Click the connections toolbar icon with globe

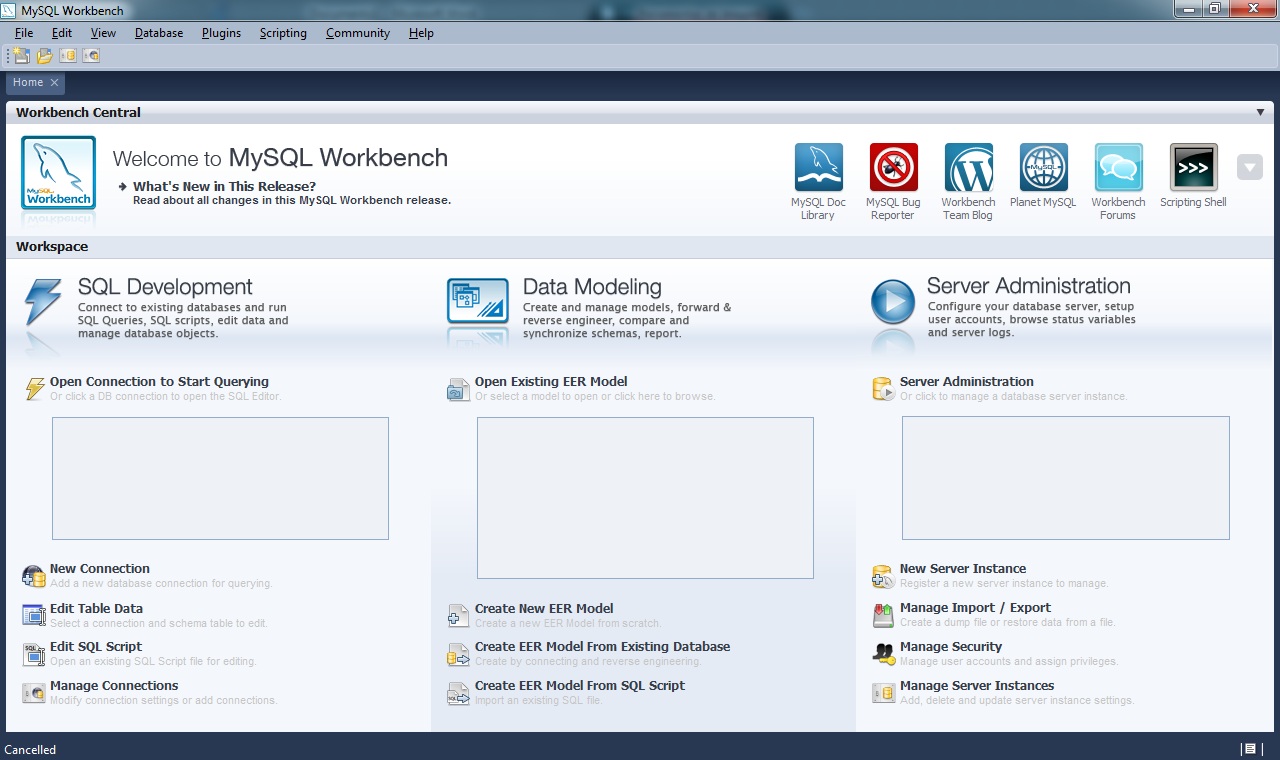[x=91, y=56]
